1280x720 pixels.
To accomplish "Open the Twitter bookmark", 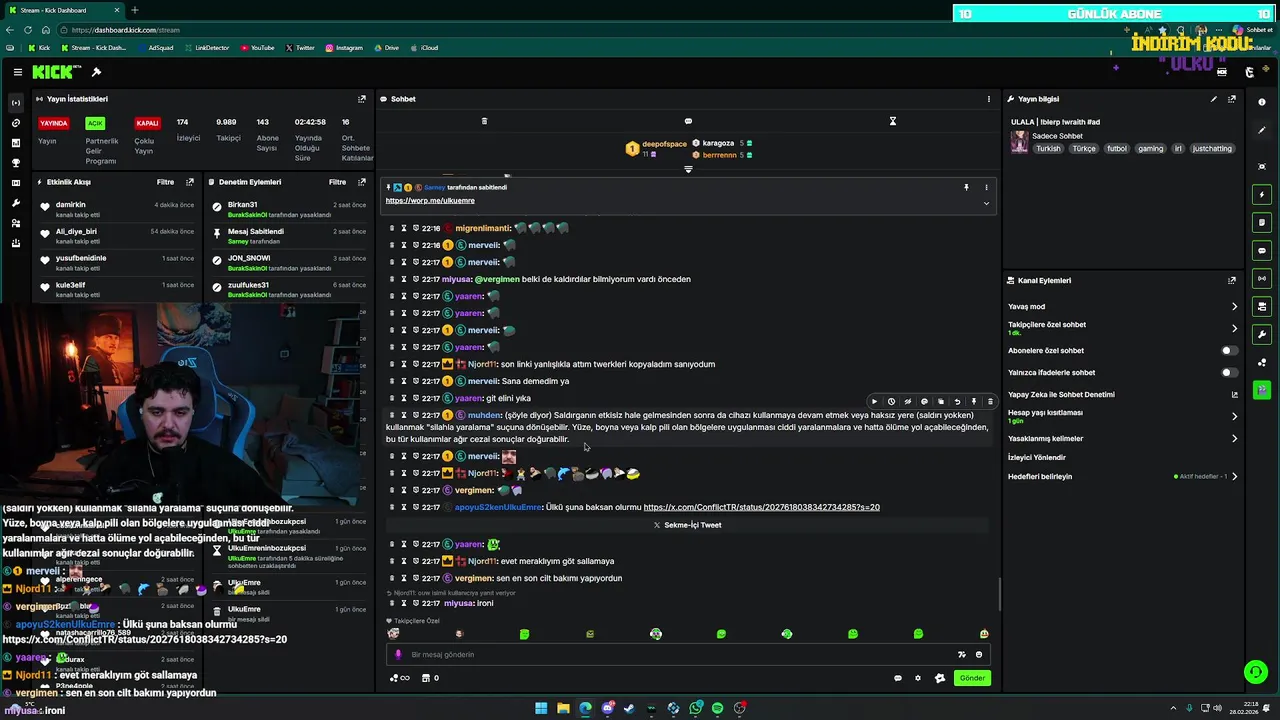I will pyautogui.click(x=300, y=48).
